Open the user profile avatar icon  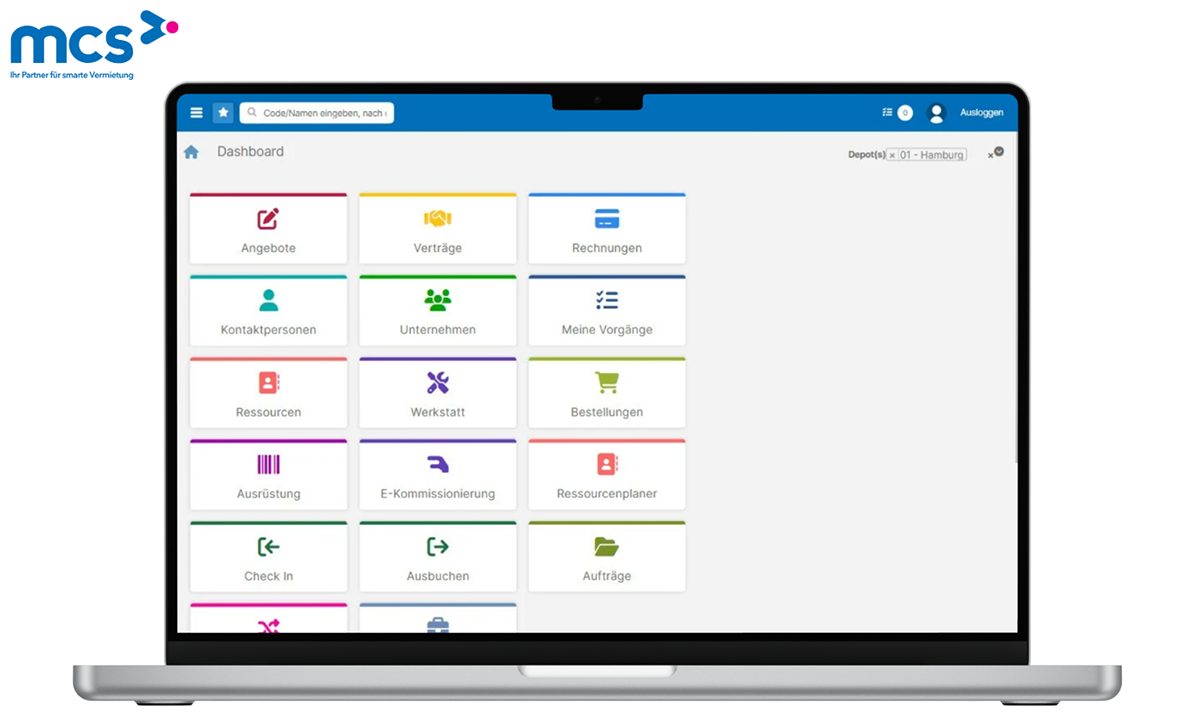coord(936,113)
